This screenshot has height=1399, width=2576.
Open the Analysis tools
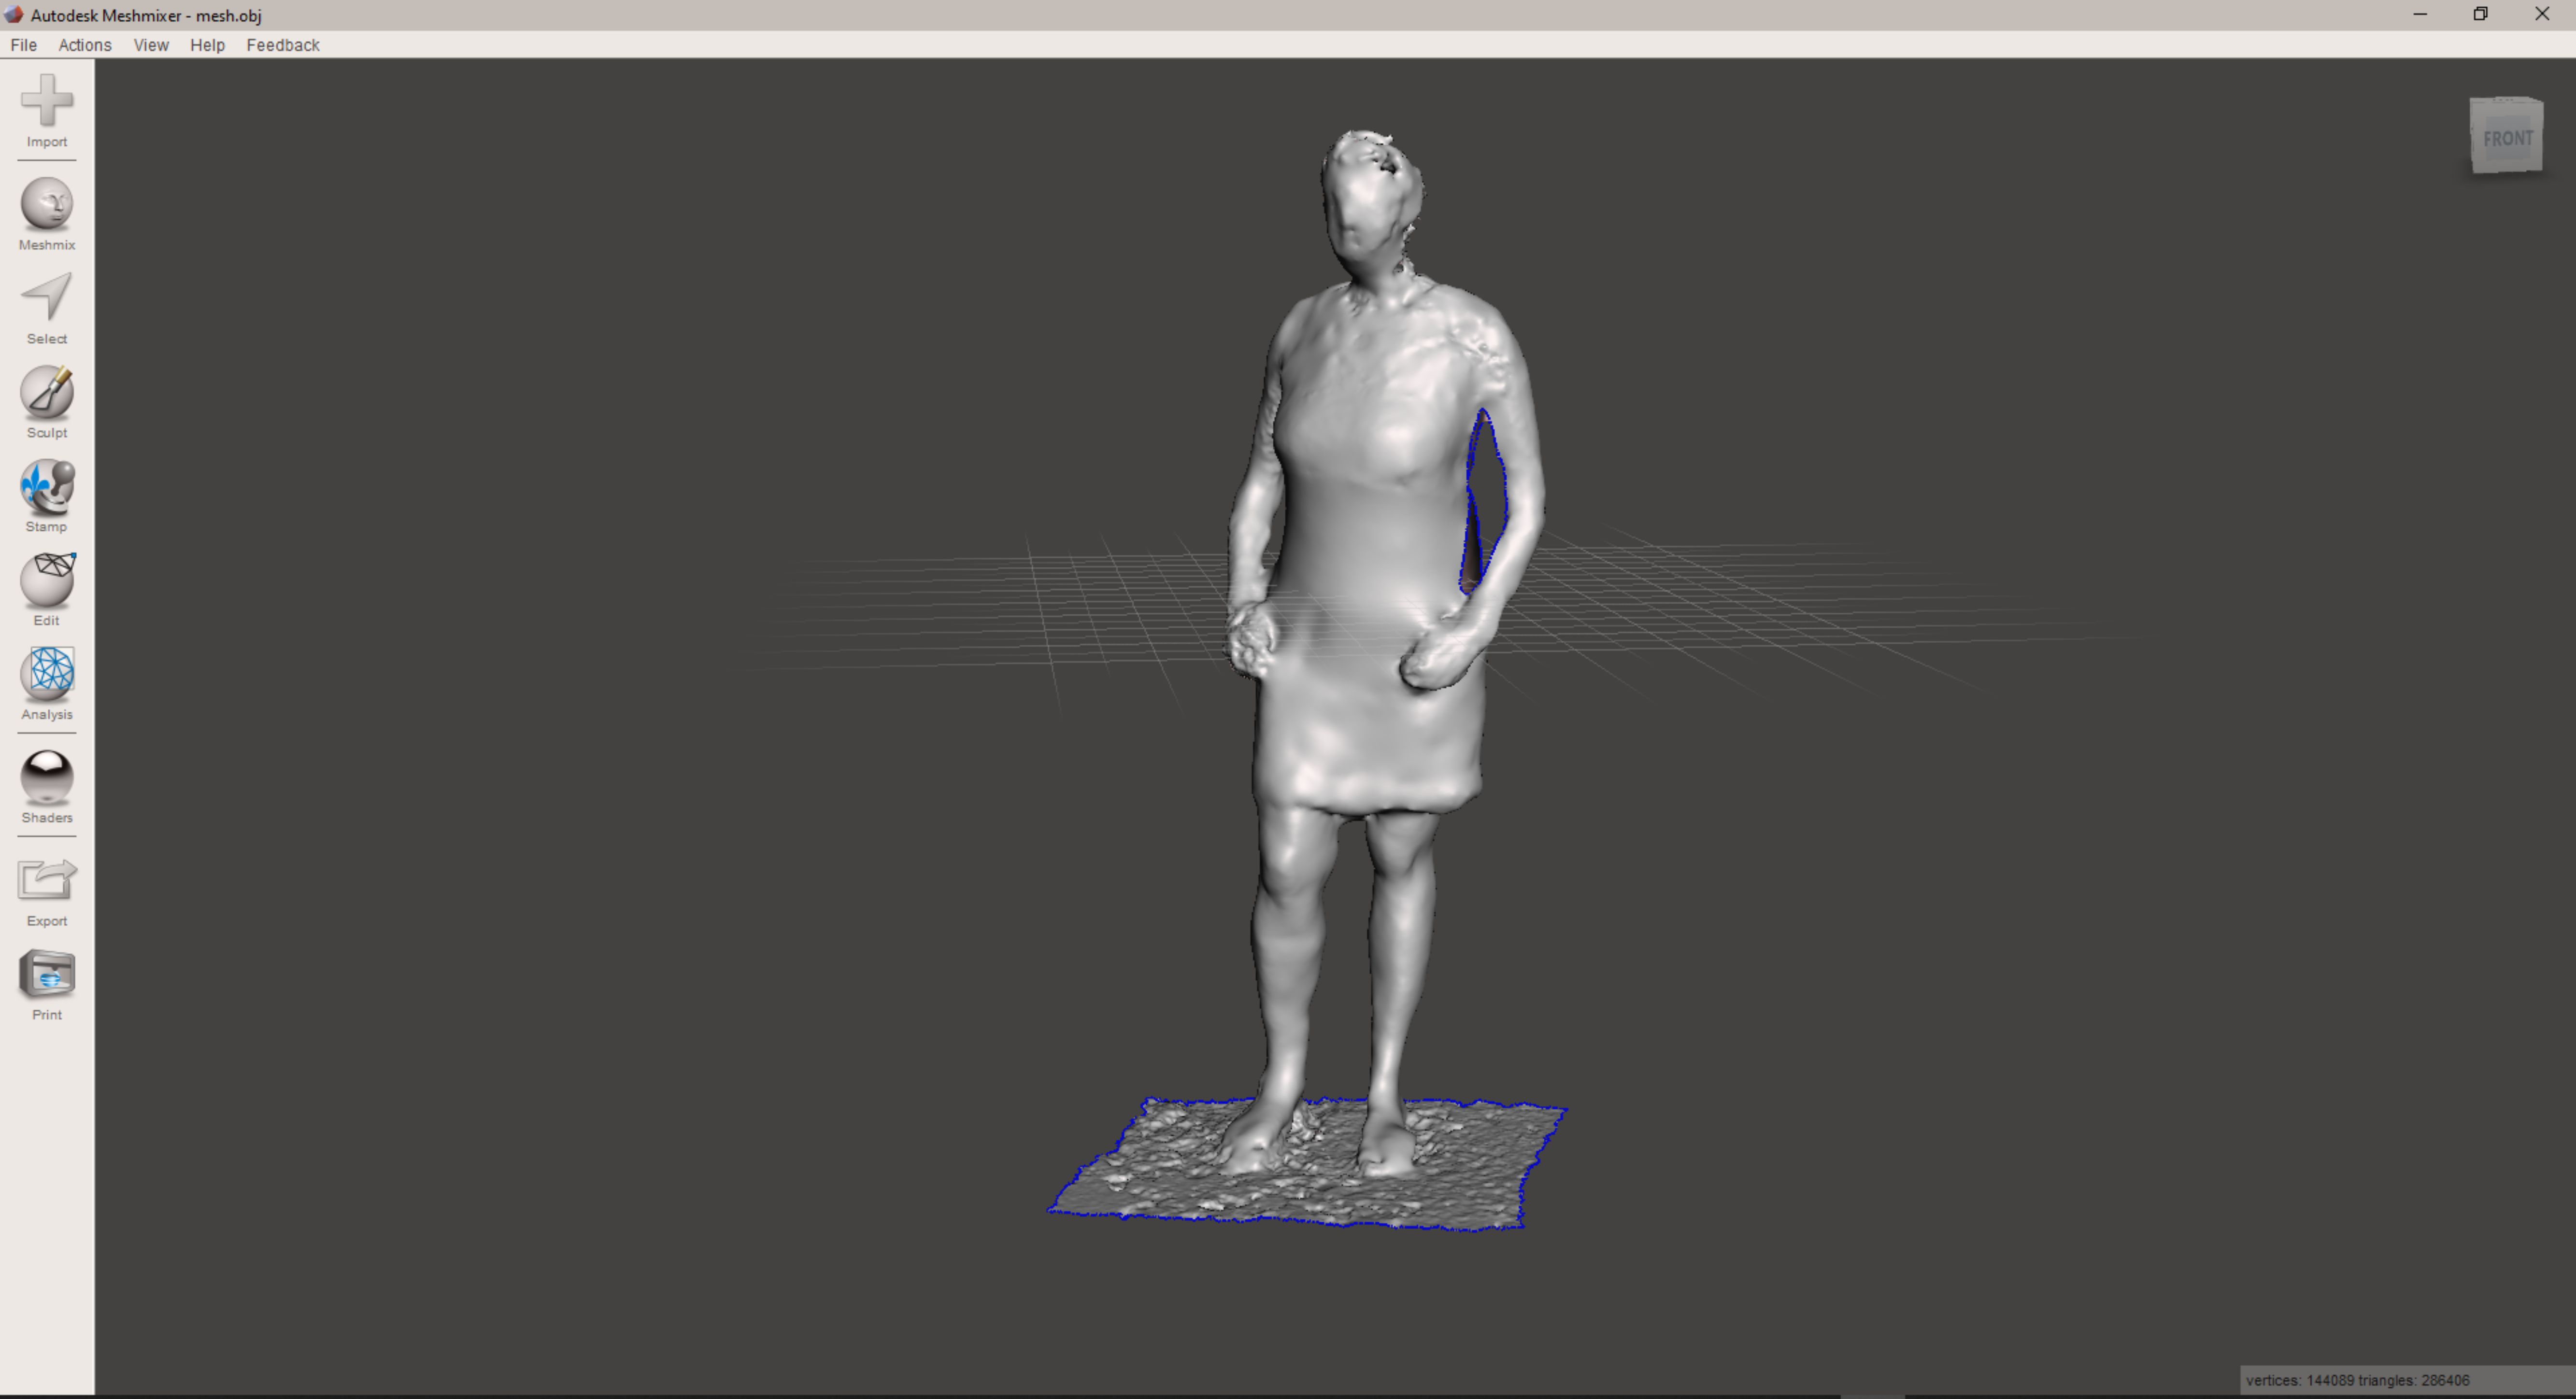point(47,674)
